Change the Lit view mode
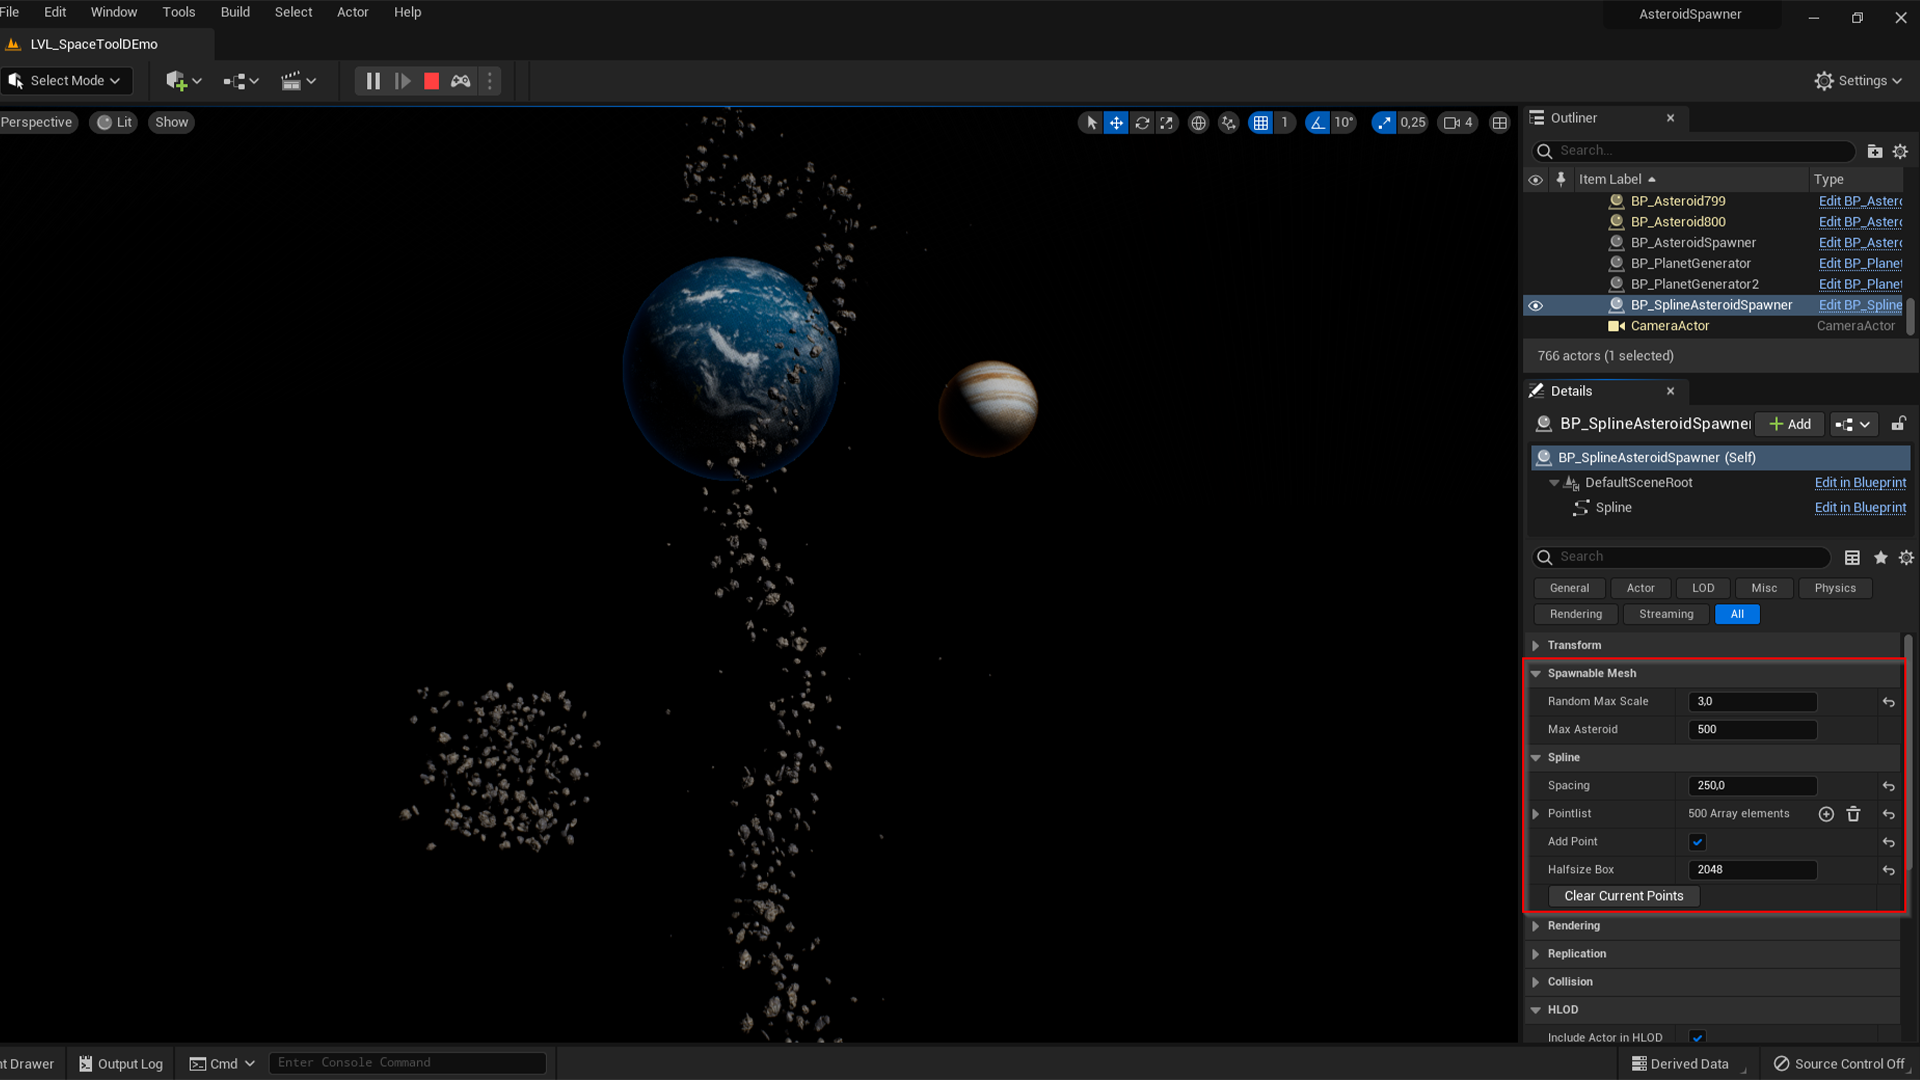 coord(114,122)
